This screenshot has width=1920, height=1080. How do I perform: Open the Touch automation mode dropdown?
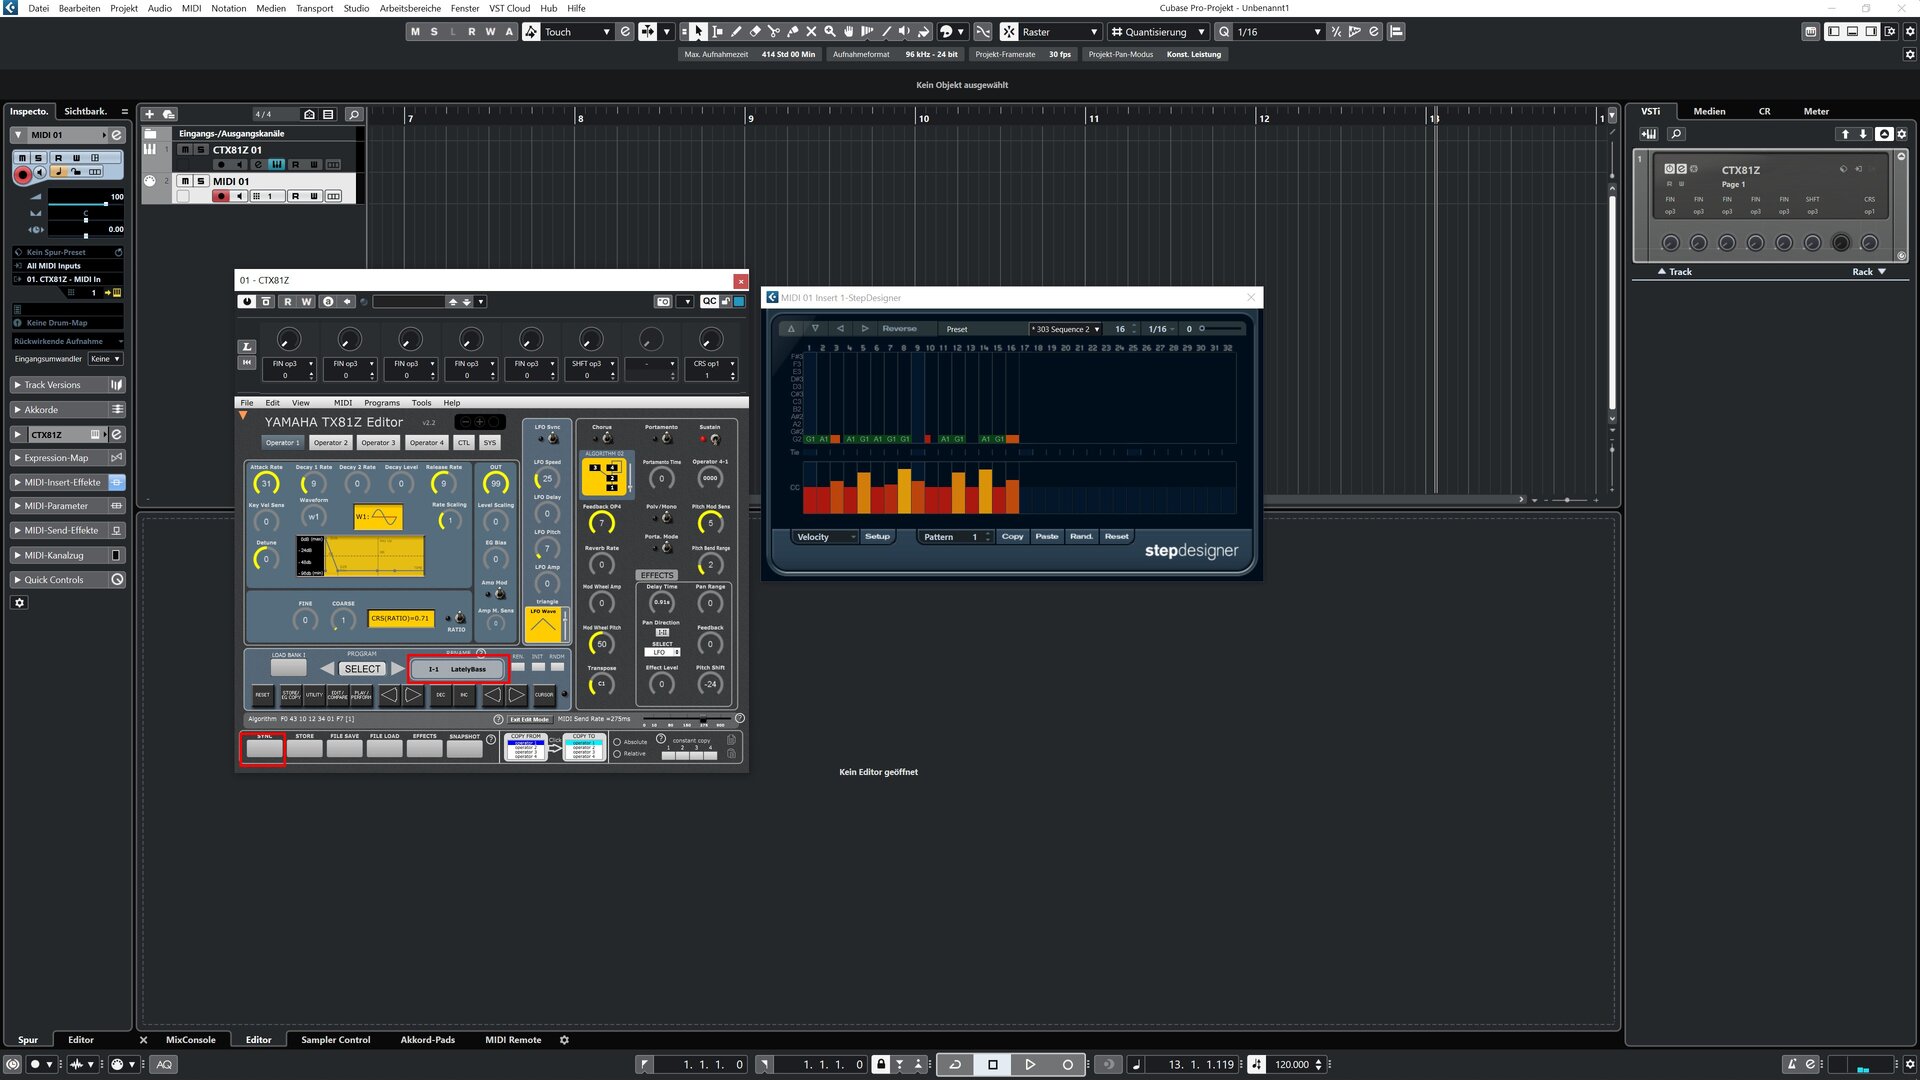[x=576, y=32]
